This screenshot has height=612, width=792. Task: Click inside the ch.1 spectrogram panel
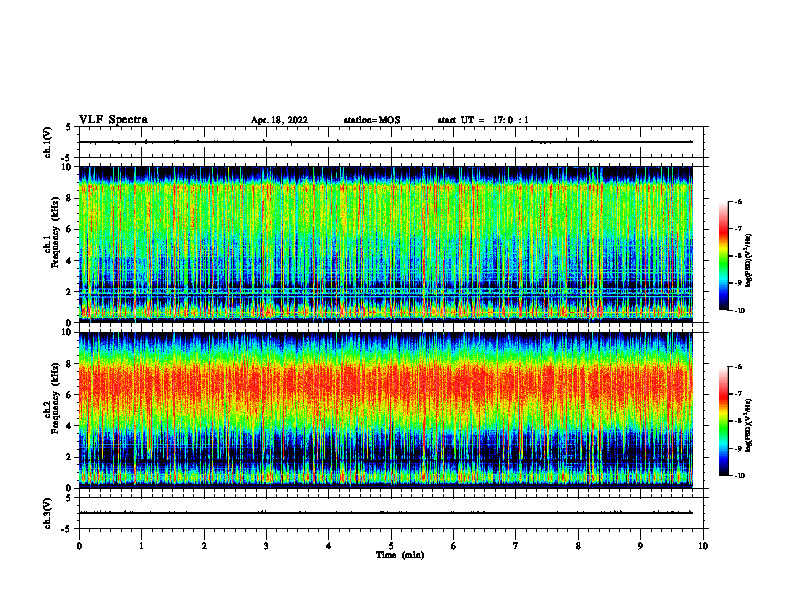tap(386, 244)
